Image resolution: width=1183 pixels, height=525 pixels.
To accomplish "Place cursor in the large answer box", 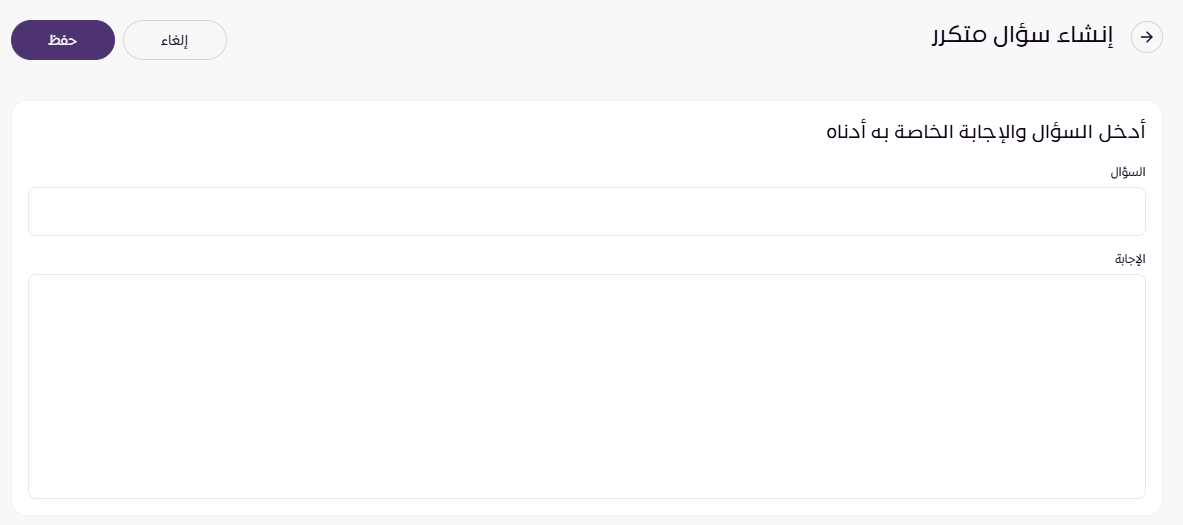I will click(x=586, y=386).
